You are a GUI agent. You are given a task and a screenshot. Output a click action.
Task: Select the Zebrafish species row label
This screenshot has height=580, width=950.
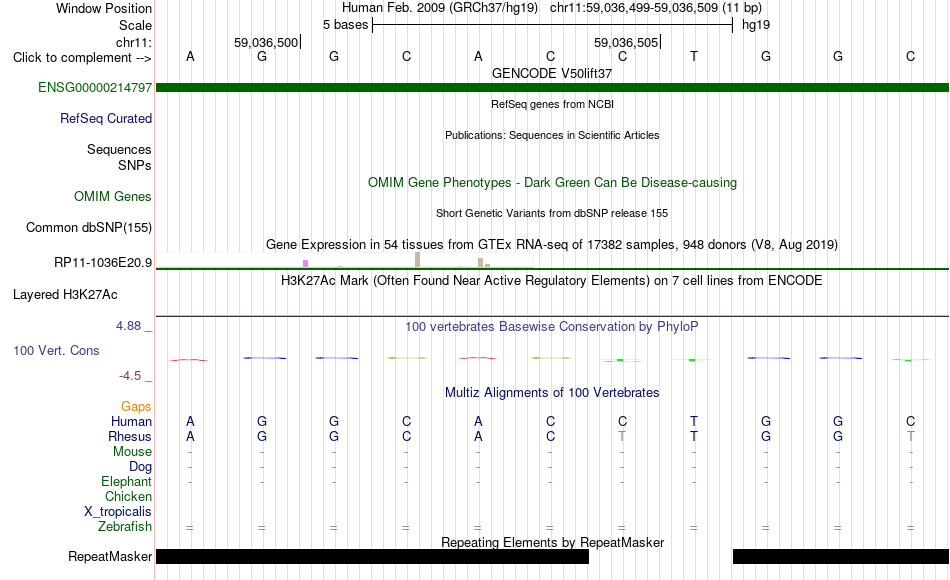[125, 526]
